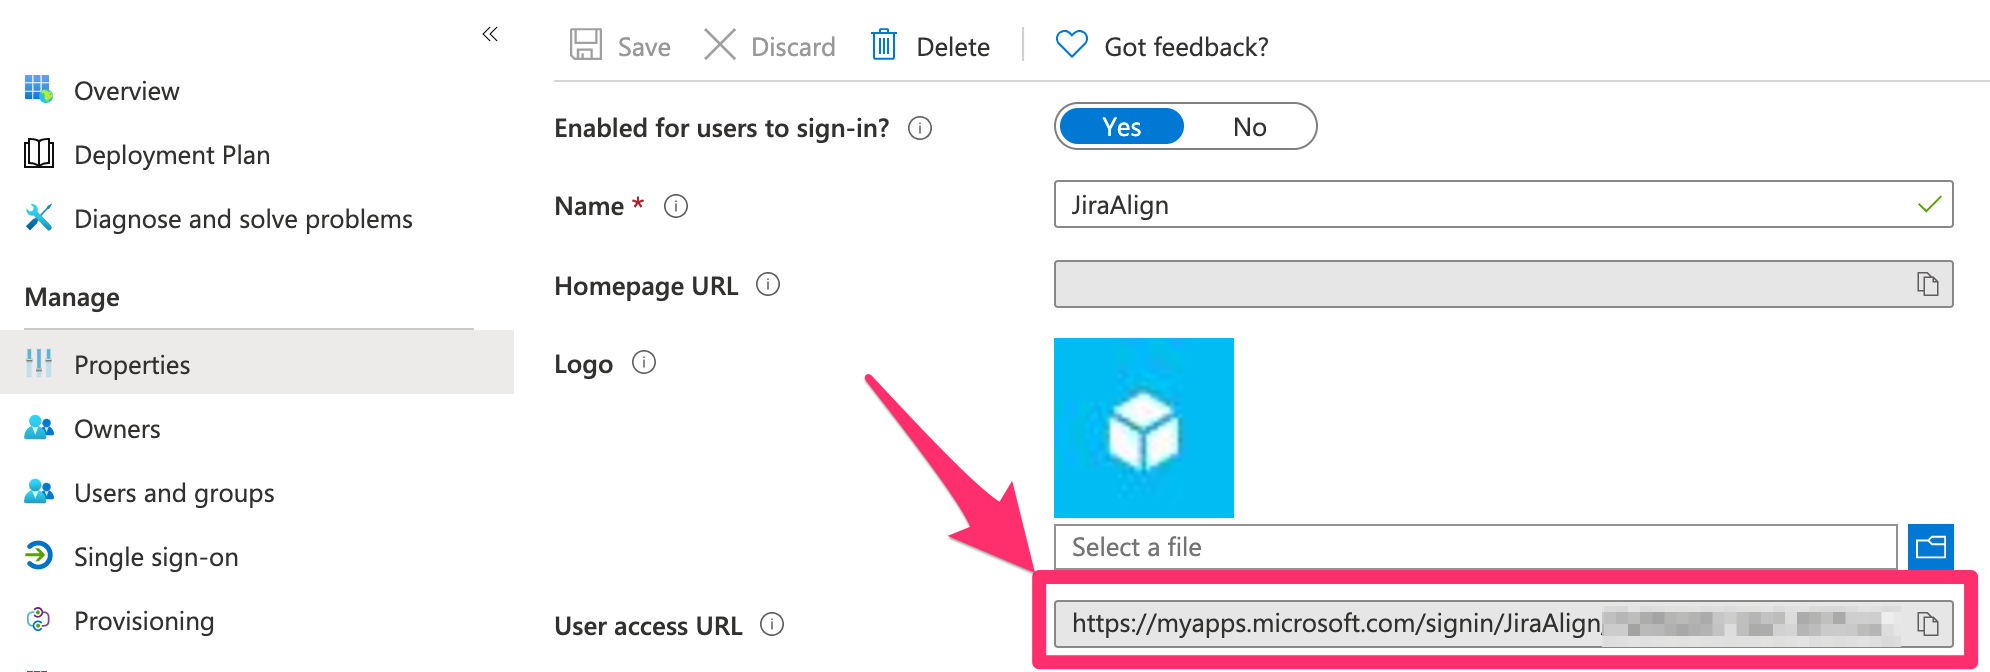Show info tooltip for Homepage URL

click(768, 285)
